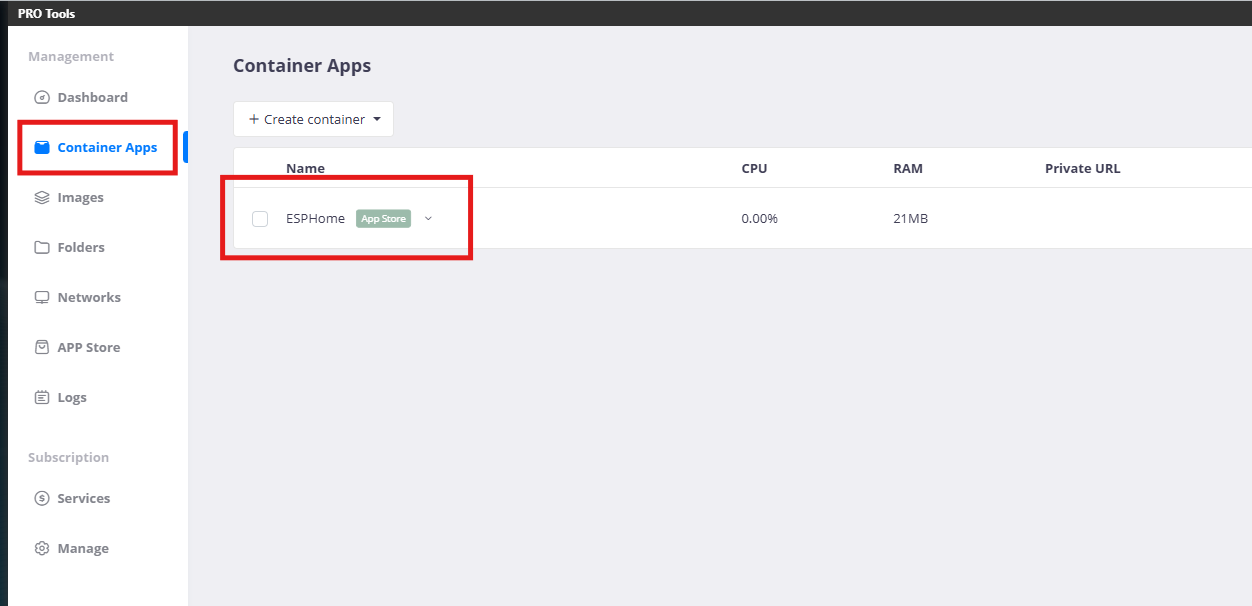Go to the Manage page

(x=83, y=548)
